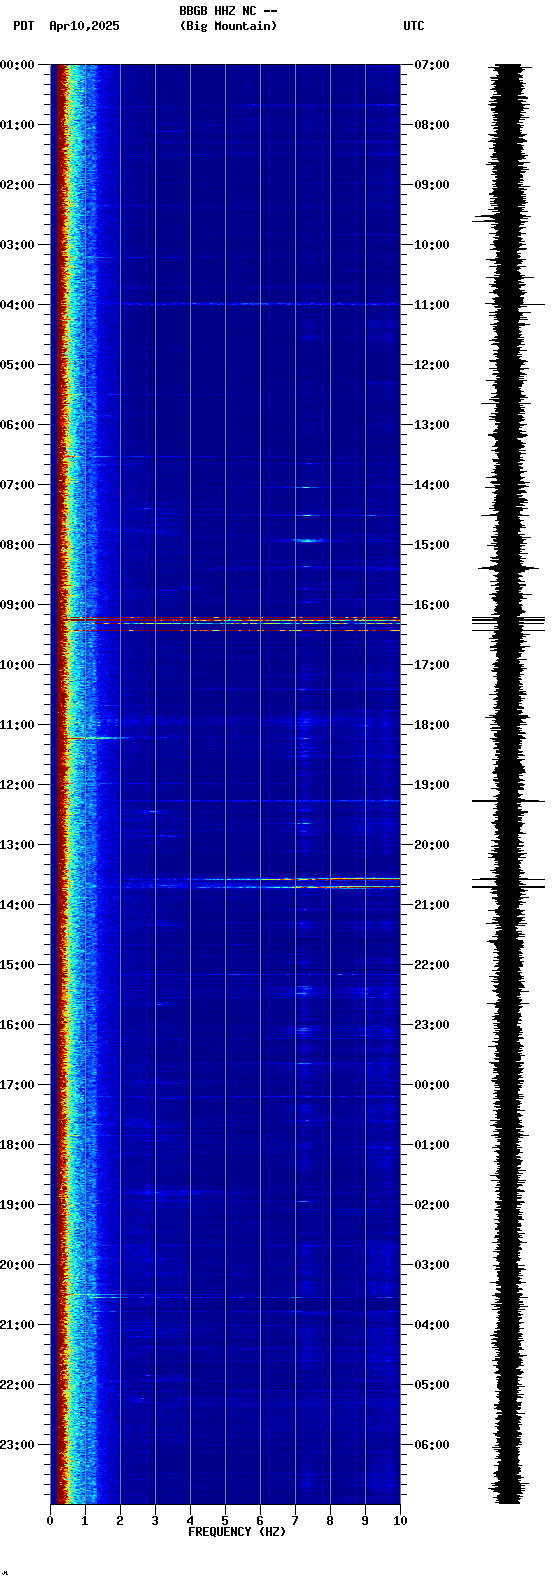The image size is (552, 1584).
Task: Click the 'FREQUENCY (HZ)' axis label
Action: click(237, 1532)
